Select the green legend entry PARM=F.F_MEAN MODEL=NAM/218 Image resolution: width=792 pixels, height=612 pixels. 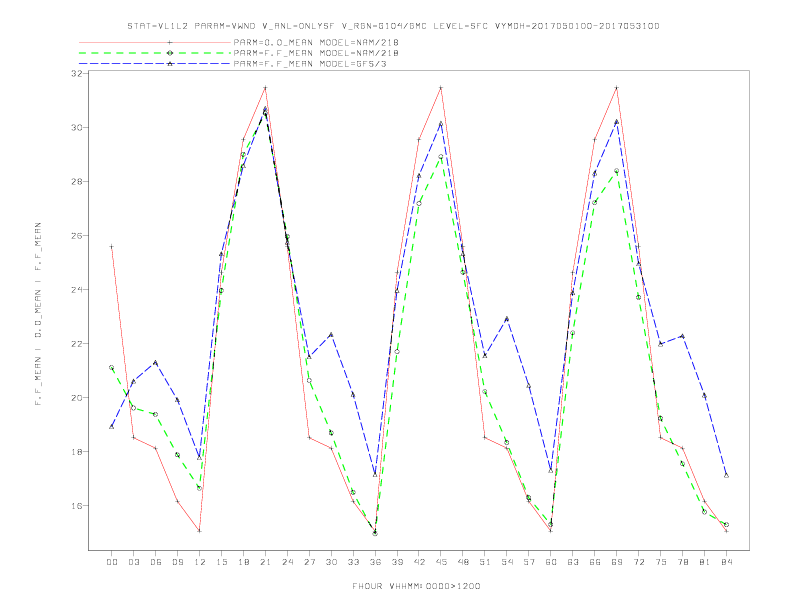(316, 53)
